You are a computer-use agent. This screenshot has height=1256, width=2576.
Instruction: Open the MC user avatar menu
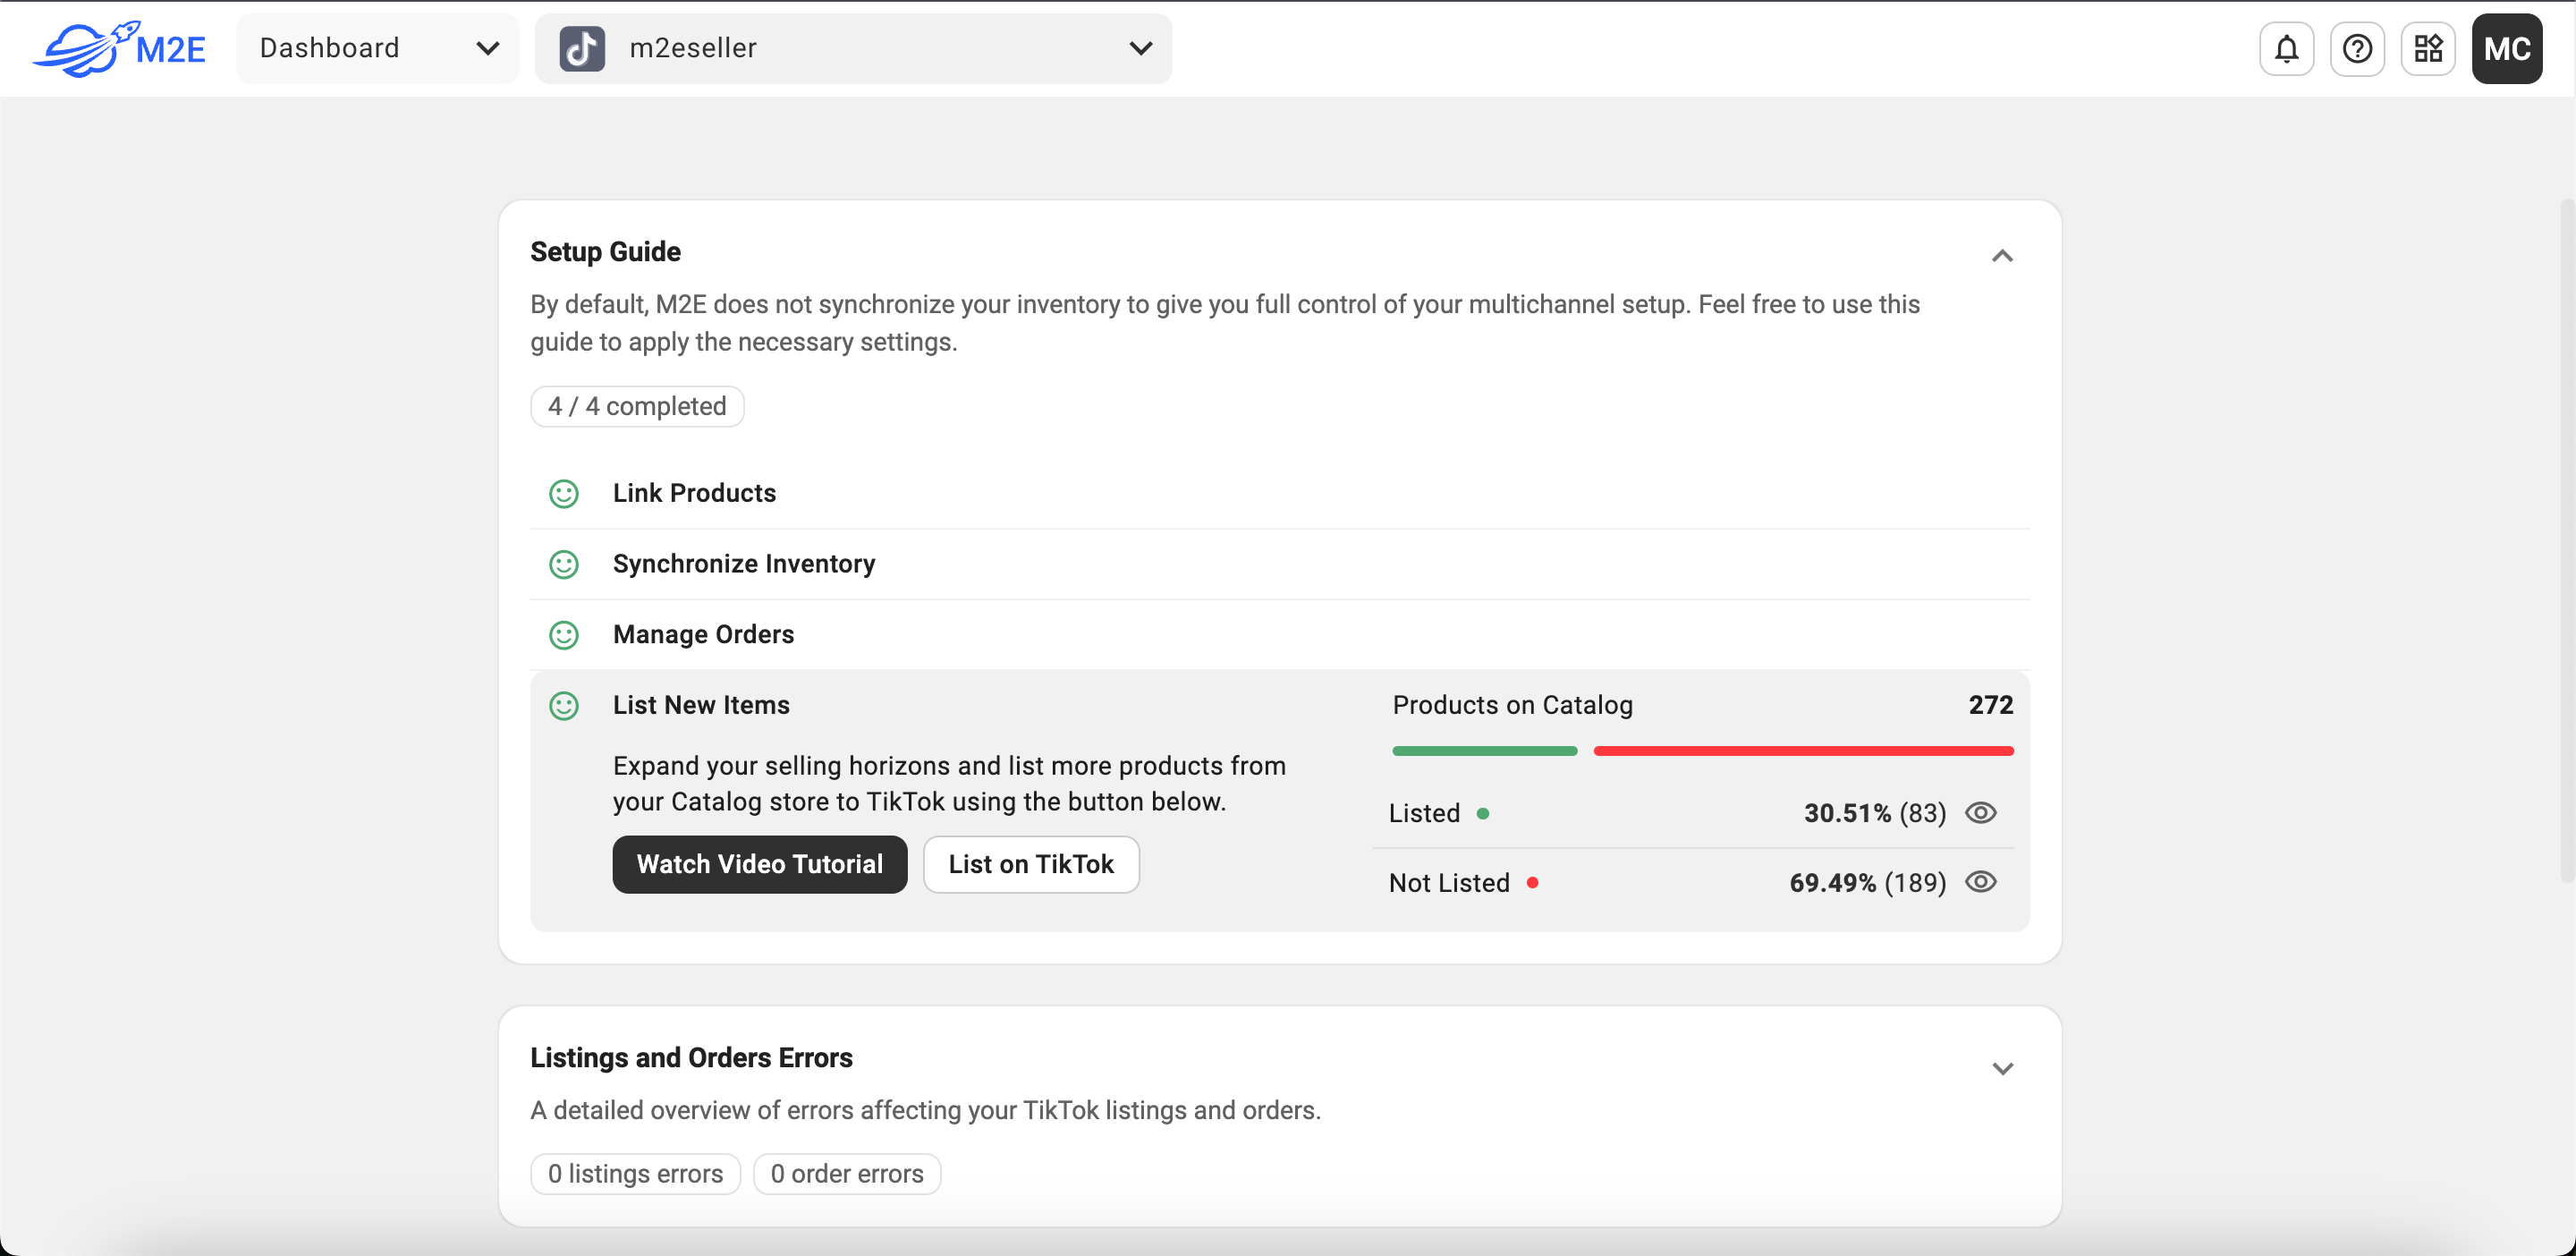(2506, 48)
